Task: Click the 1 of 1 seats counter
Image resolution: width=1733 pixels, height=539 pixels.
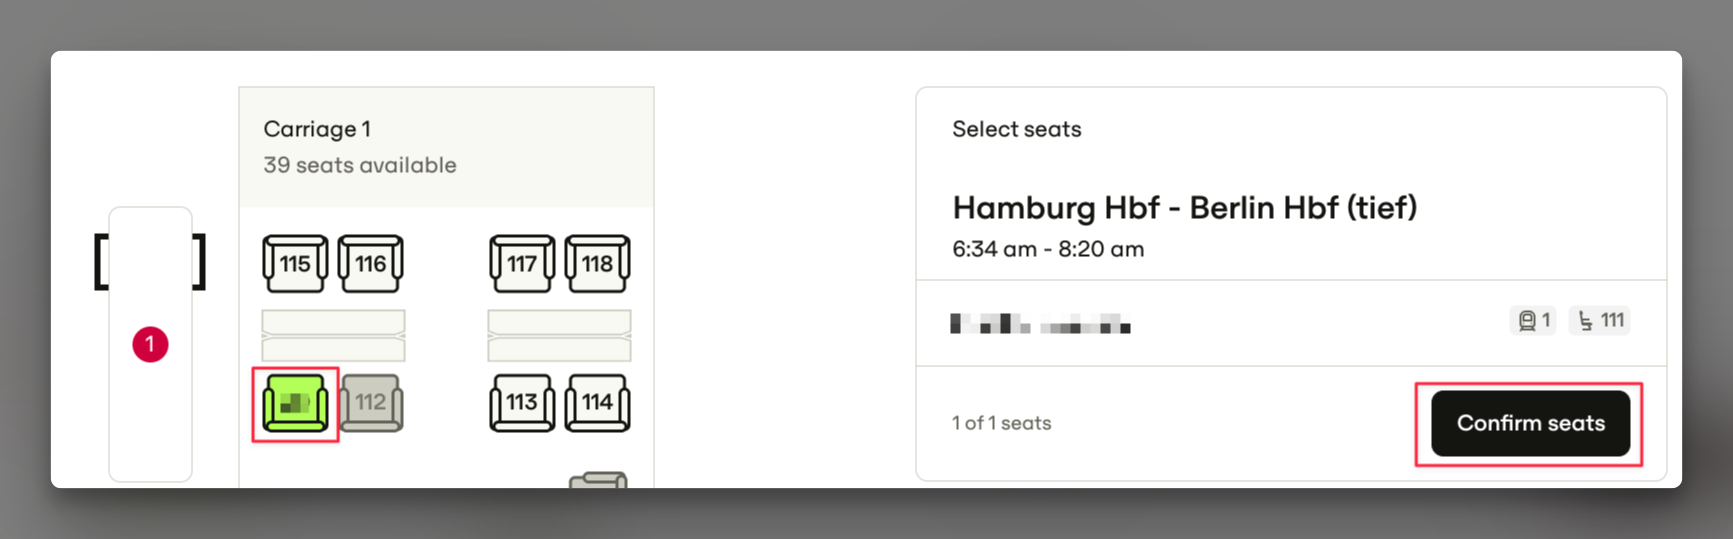Action: point(1001,423)
